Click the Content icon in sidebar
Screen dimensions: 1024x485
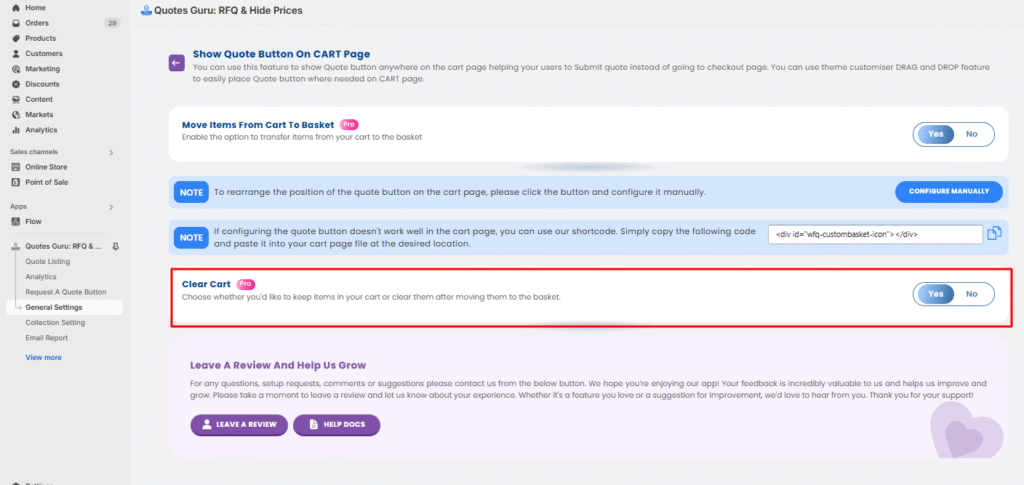[16, 99]
